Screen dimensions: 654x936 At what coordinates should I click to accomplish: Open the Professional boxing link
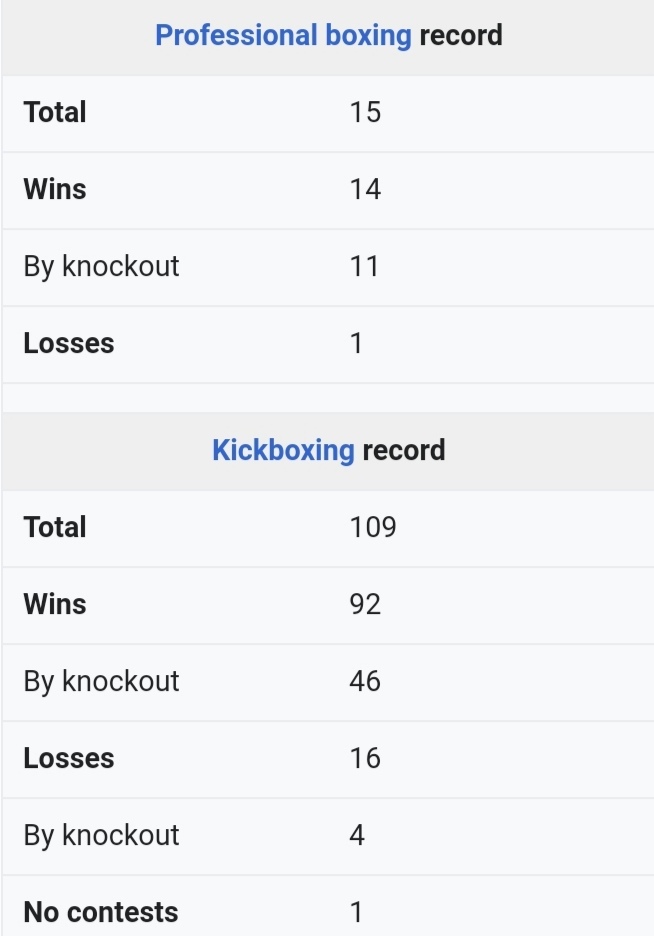coord(283,36)
